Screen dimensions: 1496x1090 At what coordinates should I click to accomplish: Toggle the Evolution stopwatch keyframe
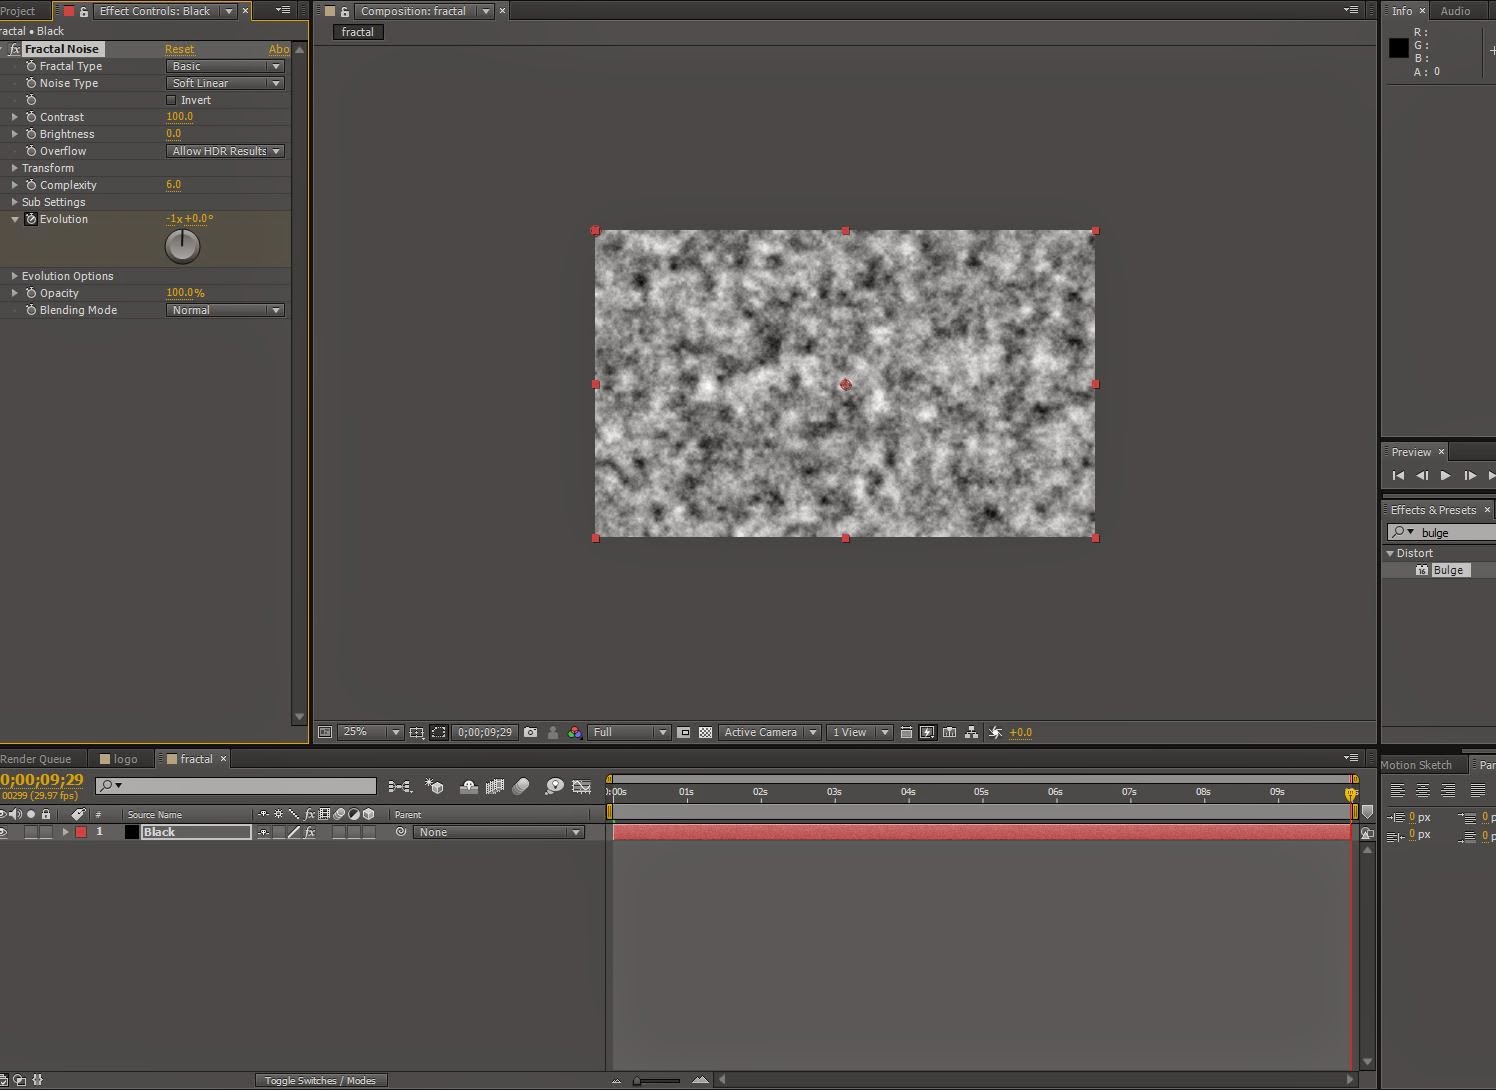pyautogui.click(x=31, y=219)
